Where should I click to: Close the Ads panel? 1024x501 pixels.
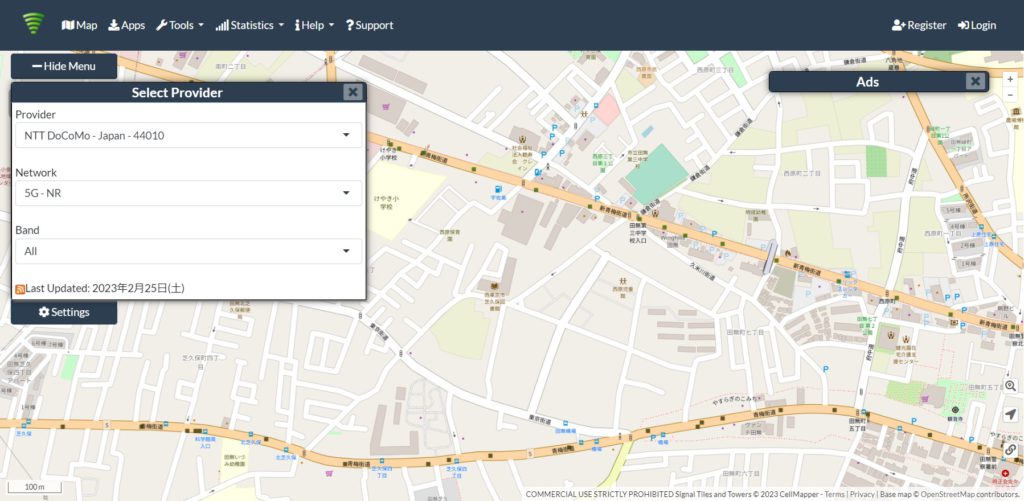(975, 82)
